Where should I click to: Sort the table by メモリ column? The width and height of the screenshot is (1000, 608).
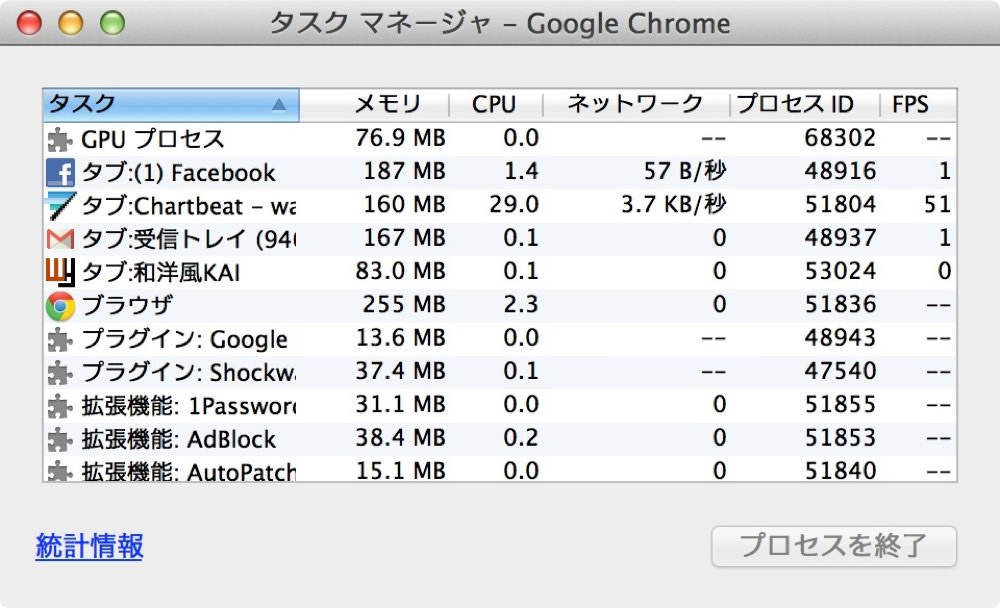388,104
